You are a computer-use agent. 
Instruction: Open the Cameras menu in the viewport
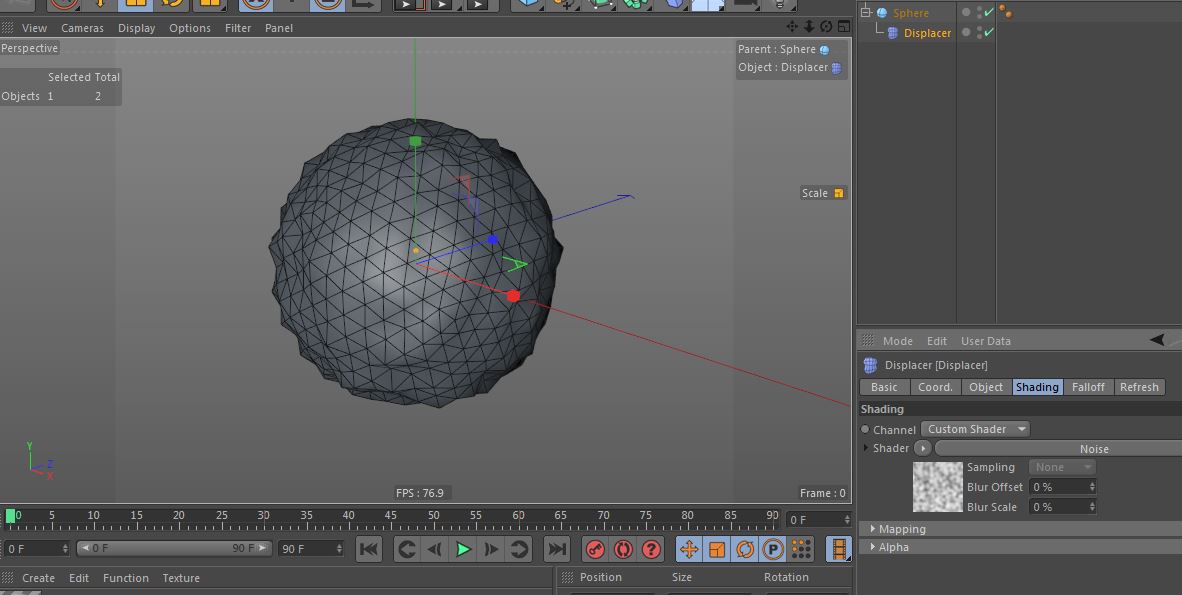point(82,28)
